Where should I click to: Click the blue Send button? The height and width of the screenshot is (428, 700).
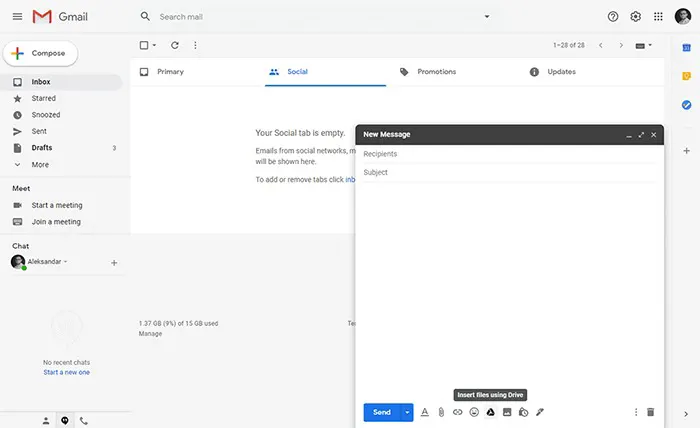click(x=382, y=412)
